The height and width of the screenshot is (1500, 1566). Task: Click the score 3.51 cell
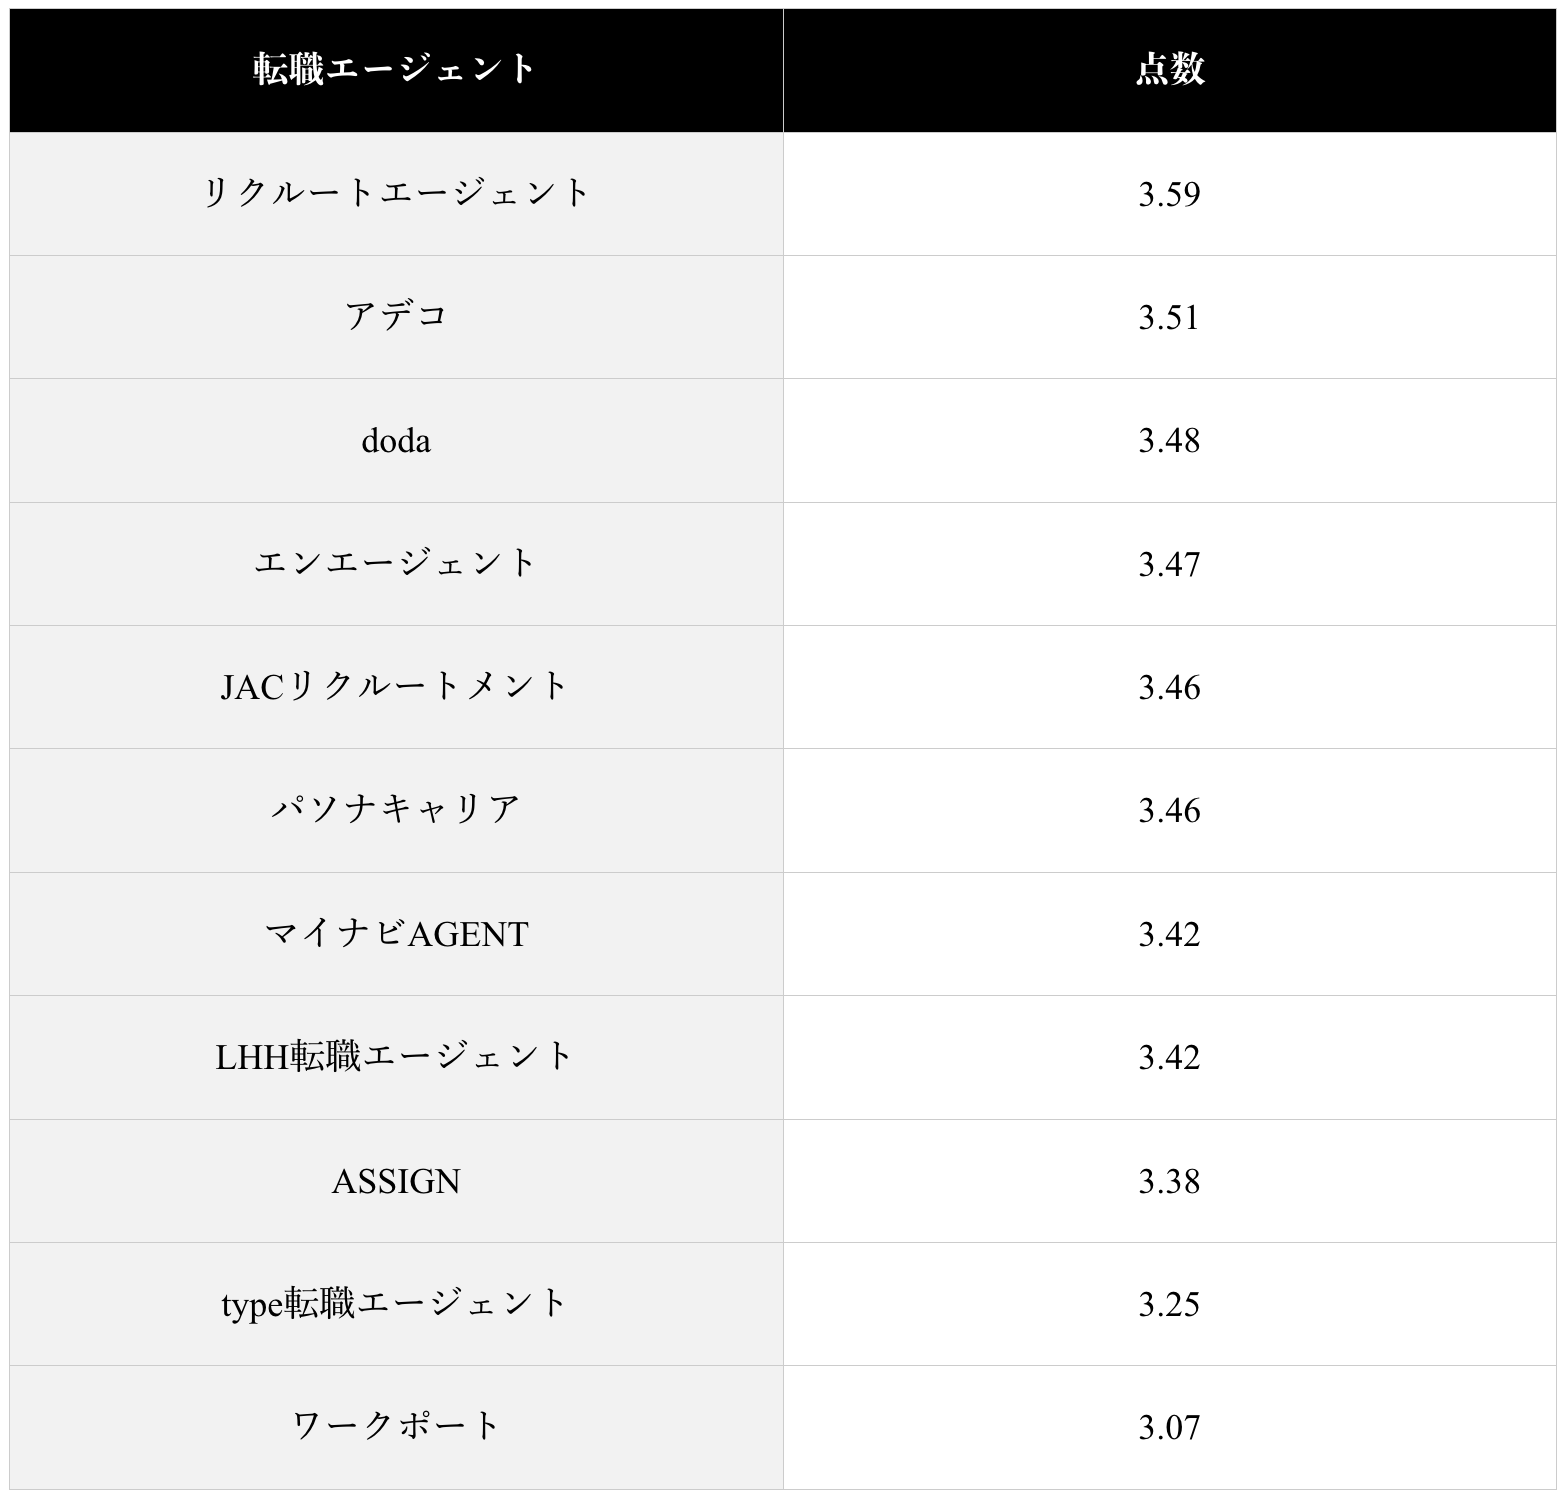point(1169,317)
